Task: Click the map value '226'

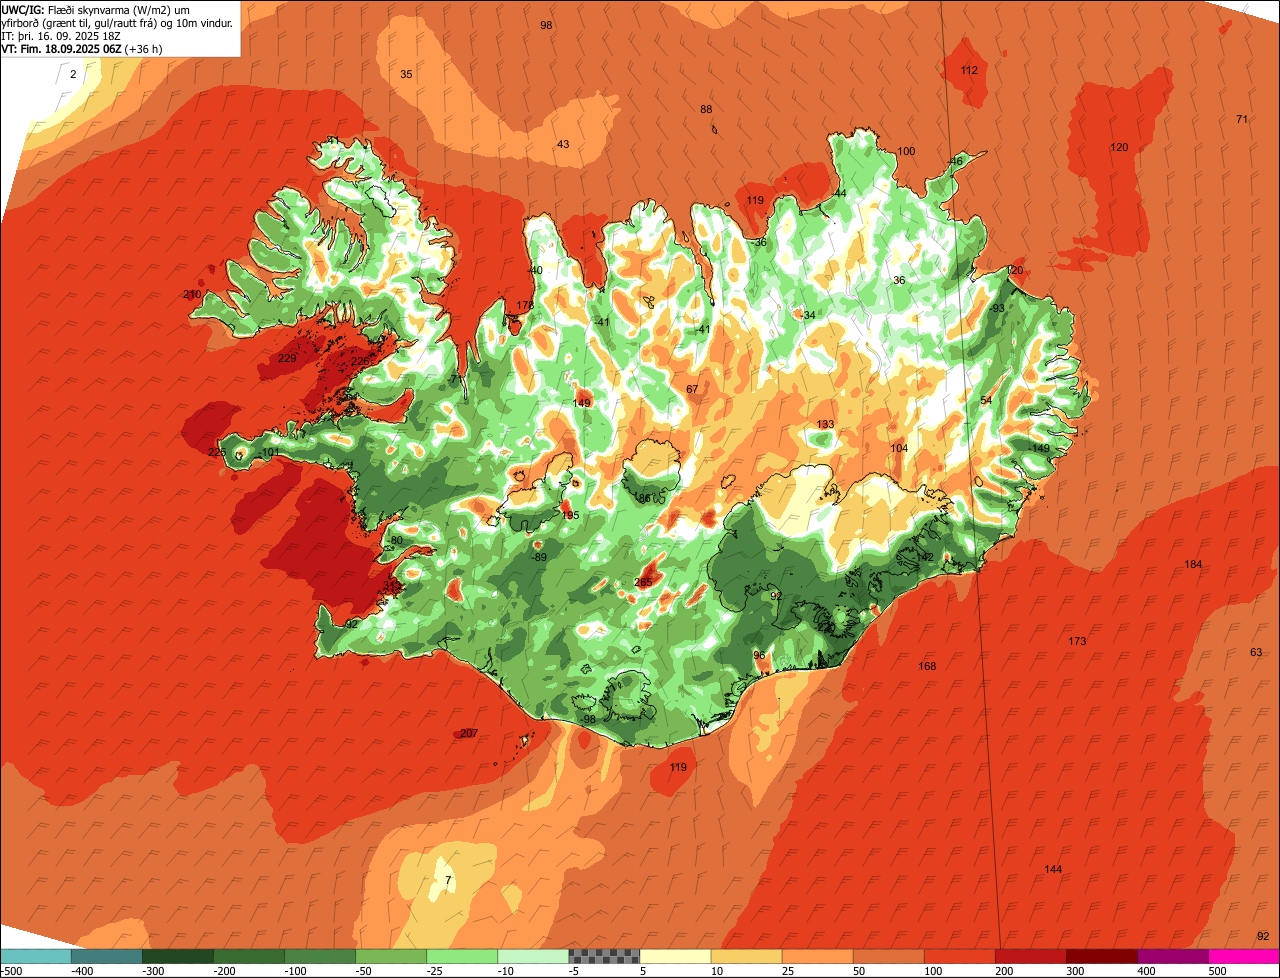Action: (x=360, y=361)
